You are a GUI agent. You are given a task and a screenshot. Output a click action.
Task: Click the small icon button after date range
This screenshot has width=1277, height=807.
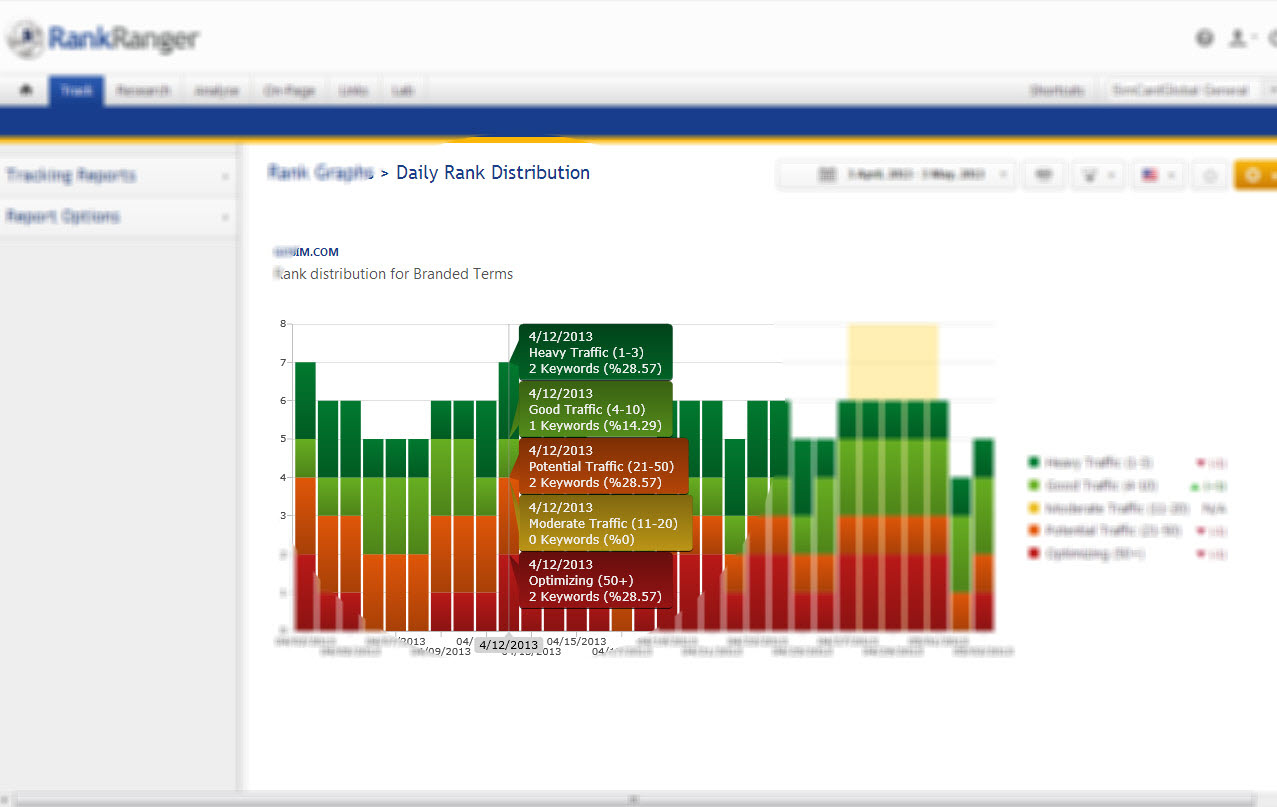(x=1044, y=175)
